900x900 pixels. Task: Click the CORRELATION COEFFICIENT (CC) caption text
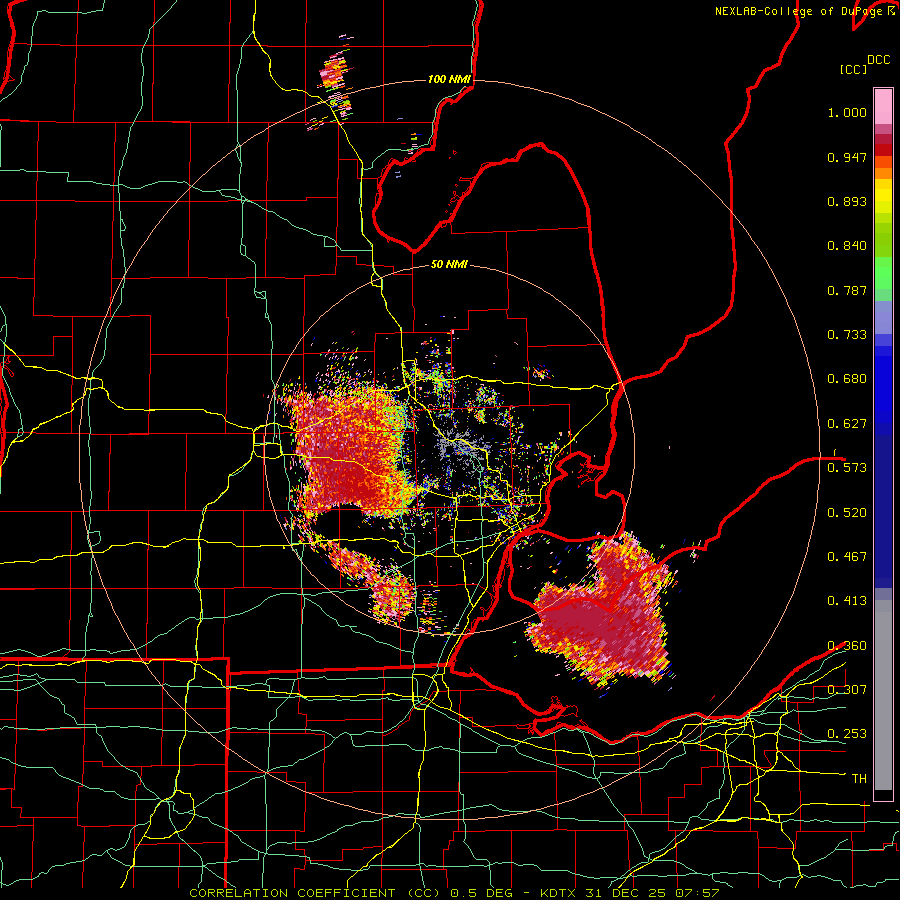(x=315, y=893)
